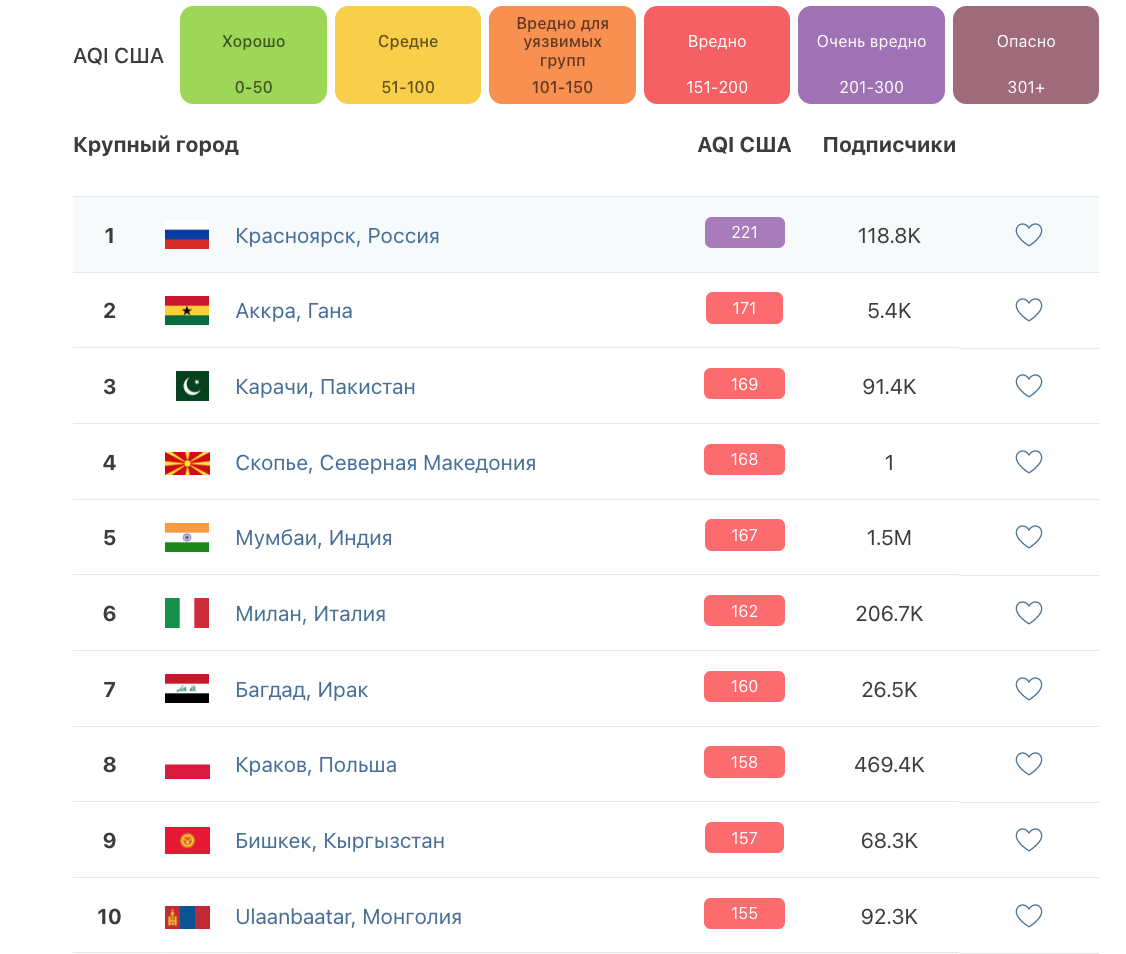Open the Карачи, Пакистан city link
1126x954 pixels.
pos(325,387)
